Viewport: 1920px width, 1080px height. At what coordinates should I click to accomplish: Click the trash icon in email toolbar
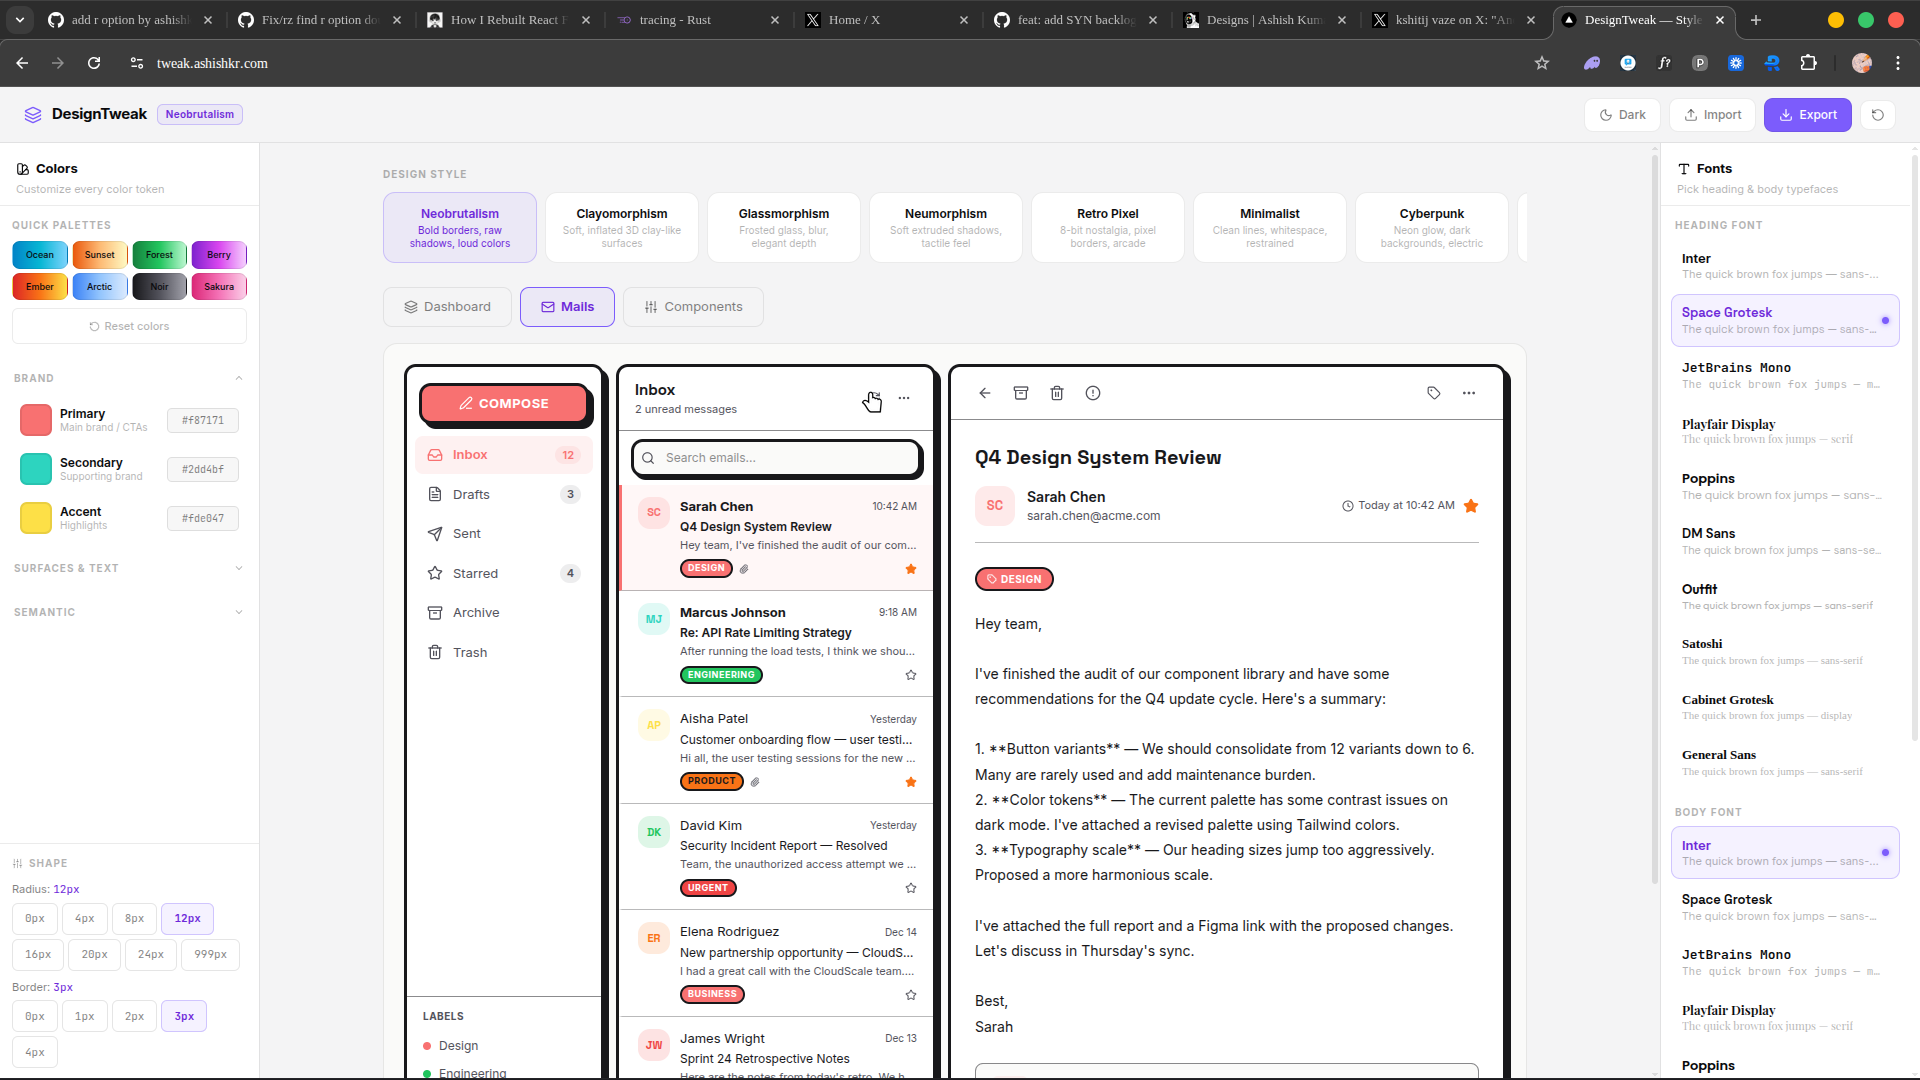click(x=1057, y=393)
